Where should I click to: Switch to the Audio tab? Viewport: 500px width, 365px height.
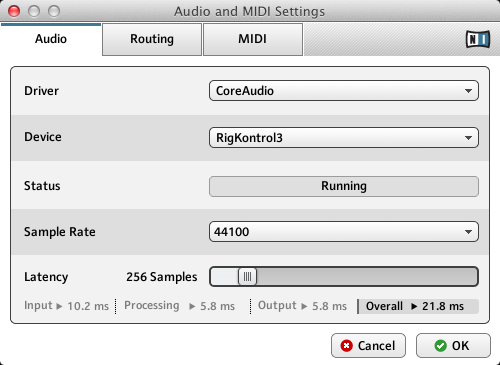pos(51,39)
